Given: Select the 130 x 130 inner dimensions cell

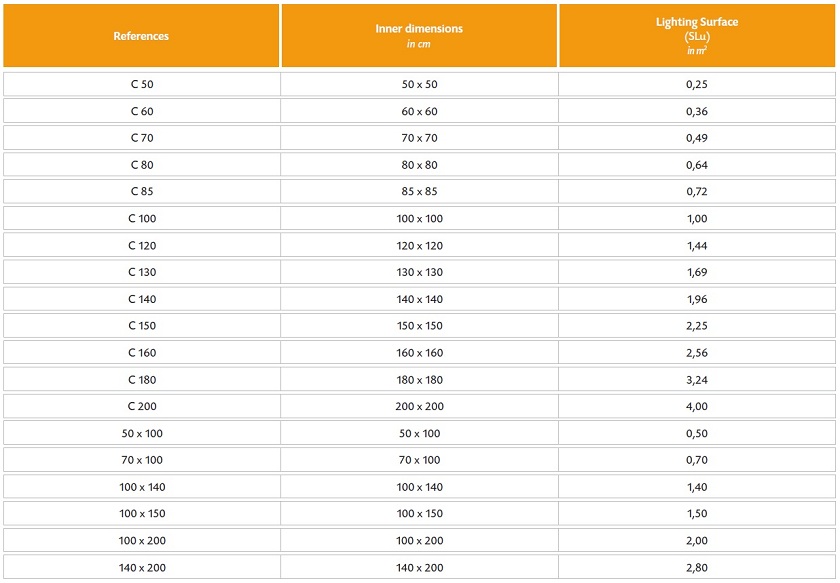Looking at the screenshot, I should pos(419,272).
